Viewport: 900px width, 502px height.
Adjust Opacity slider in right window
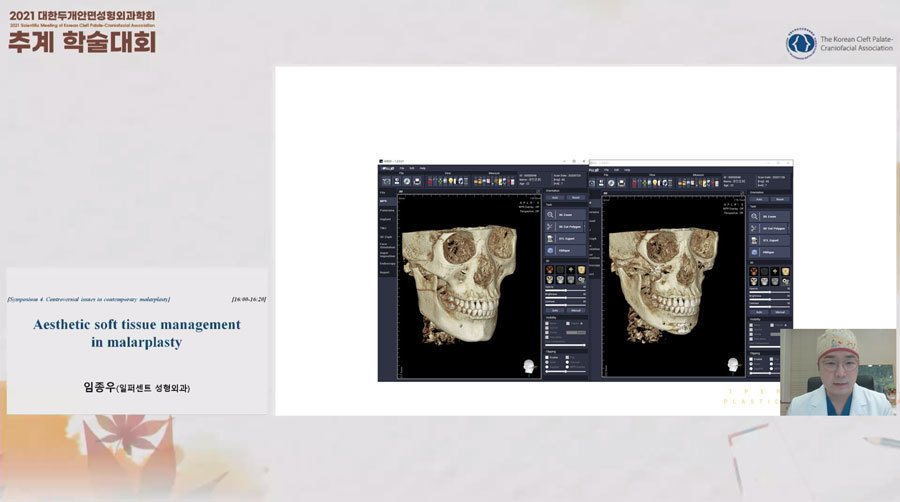[769, 292]
